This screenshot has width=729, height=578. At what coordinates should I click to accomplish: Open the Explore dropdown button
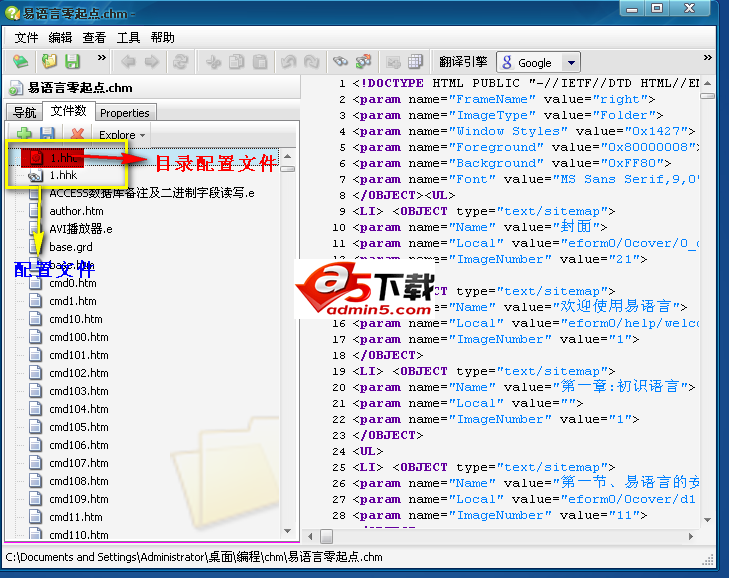[x=122, y=135]
